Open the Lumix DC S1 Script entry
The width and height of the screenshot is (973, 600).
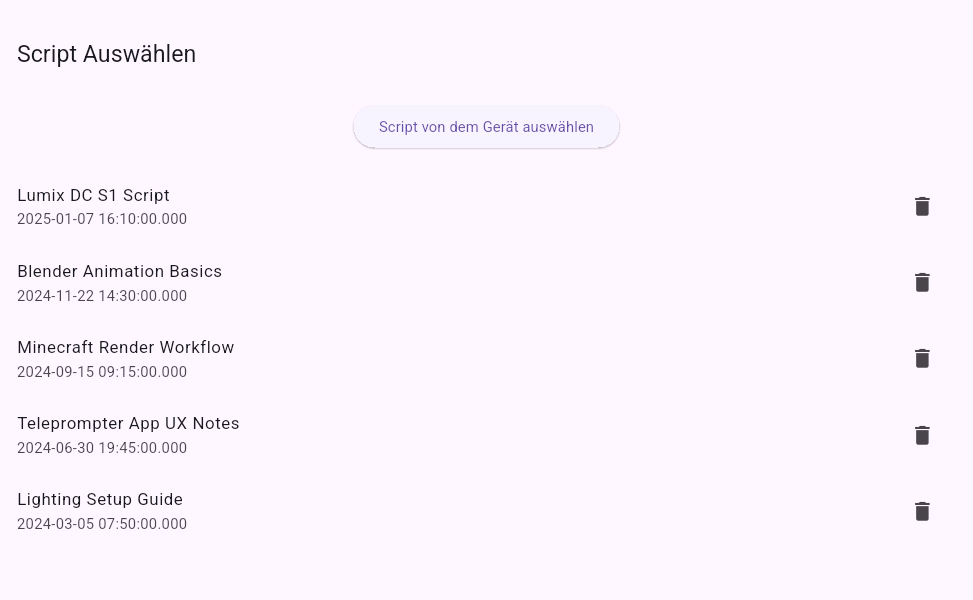(93, 195)
